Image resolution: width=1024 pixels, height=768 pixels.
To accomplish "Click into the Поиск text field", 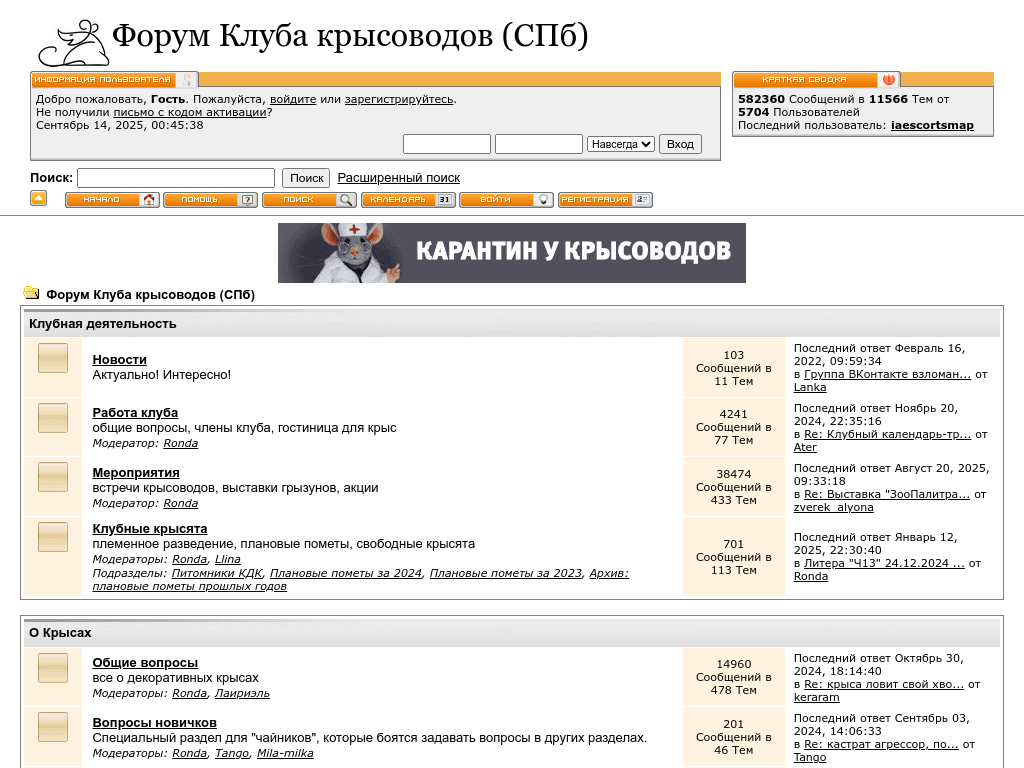I will pyautogui.click(x=176, y=178).
